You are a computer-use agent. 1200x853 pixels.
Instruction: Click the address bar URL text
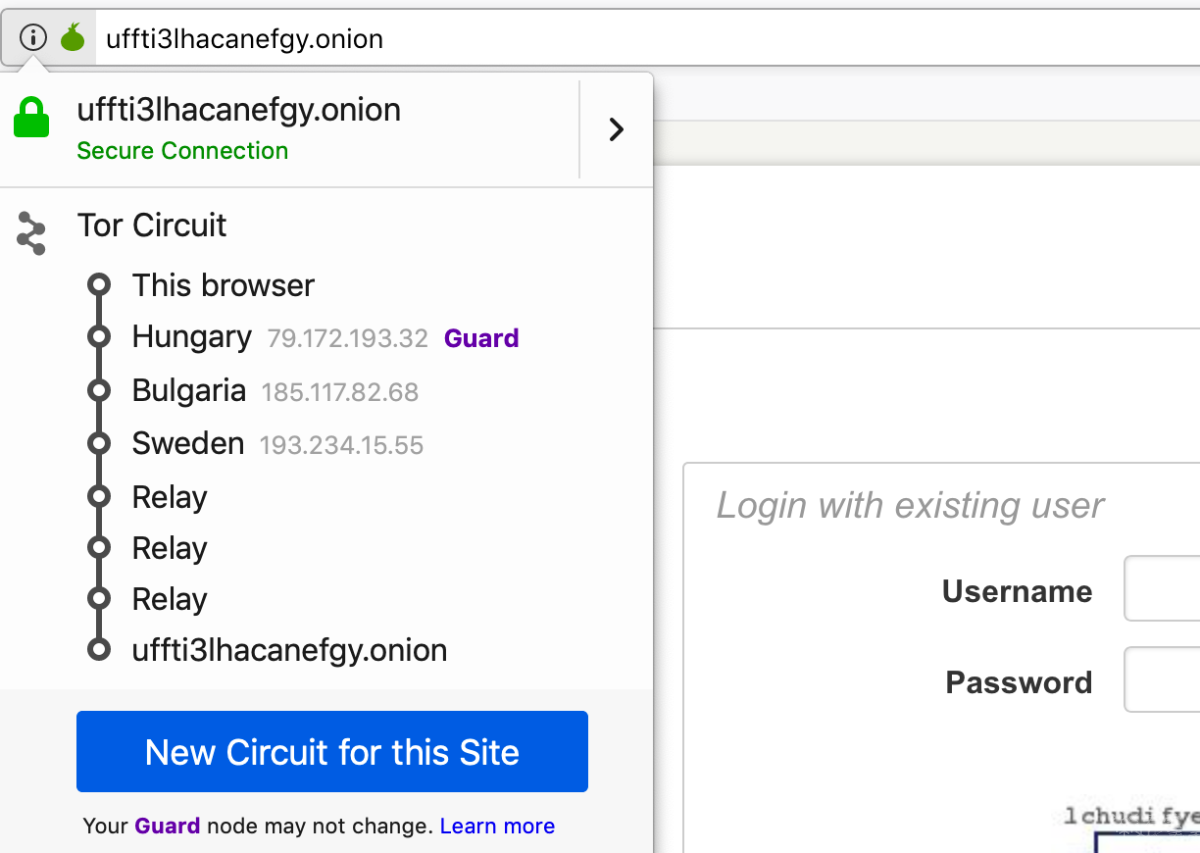pos(244,39)
